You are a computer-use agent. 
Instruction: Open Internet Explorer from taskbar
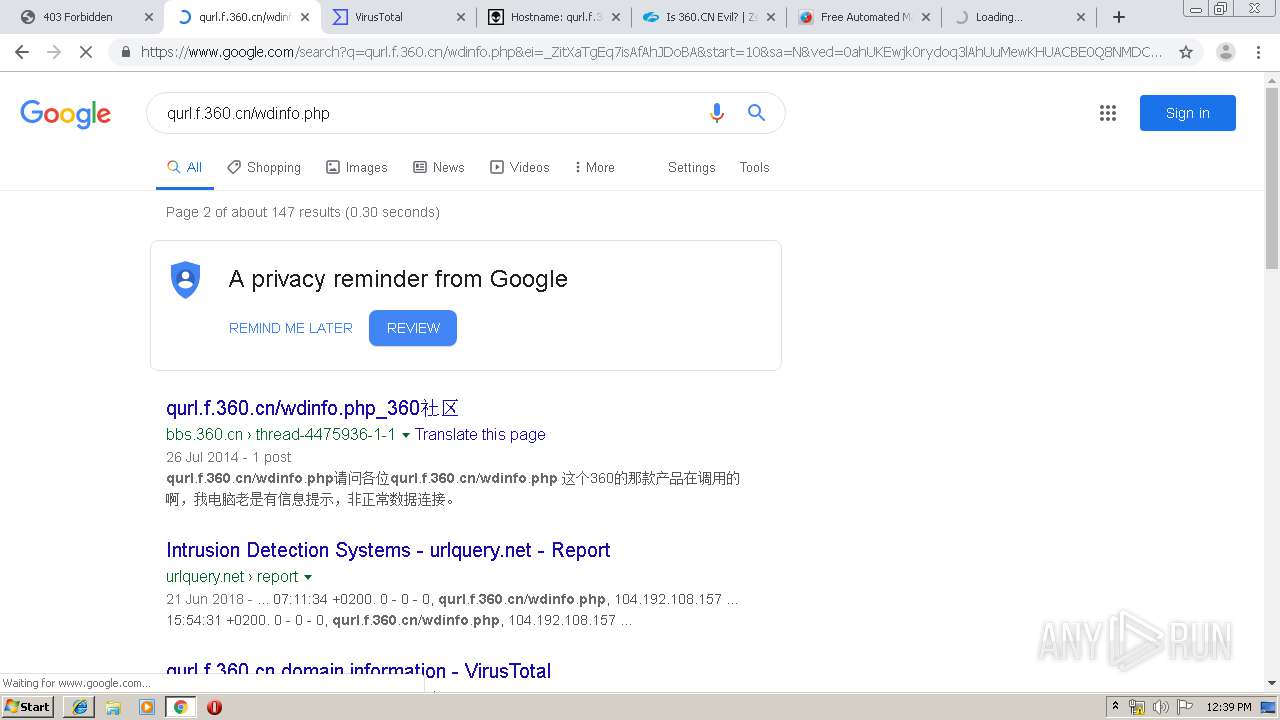(80, 707)
